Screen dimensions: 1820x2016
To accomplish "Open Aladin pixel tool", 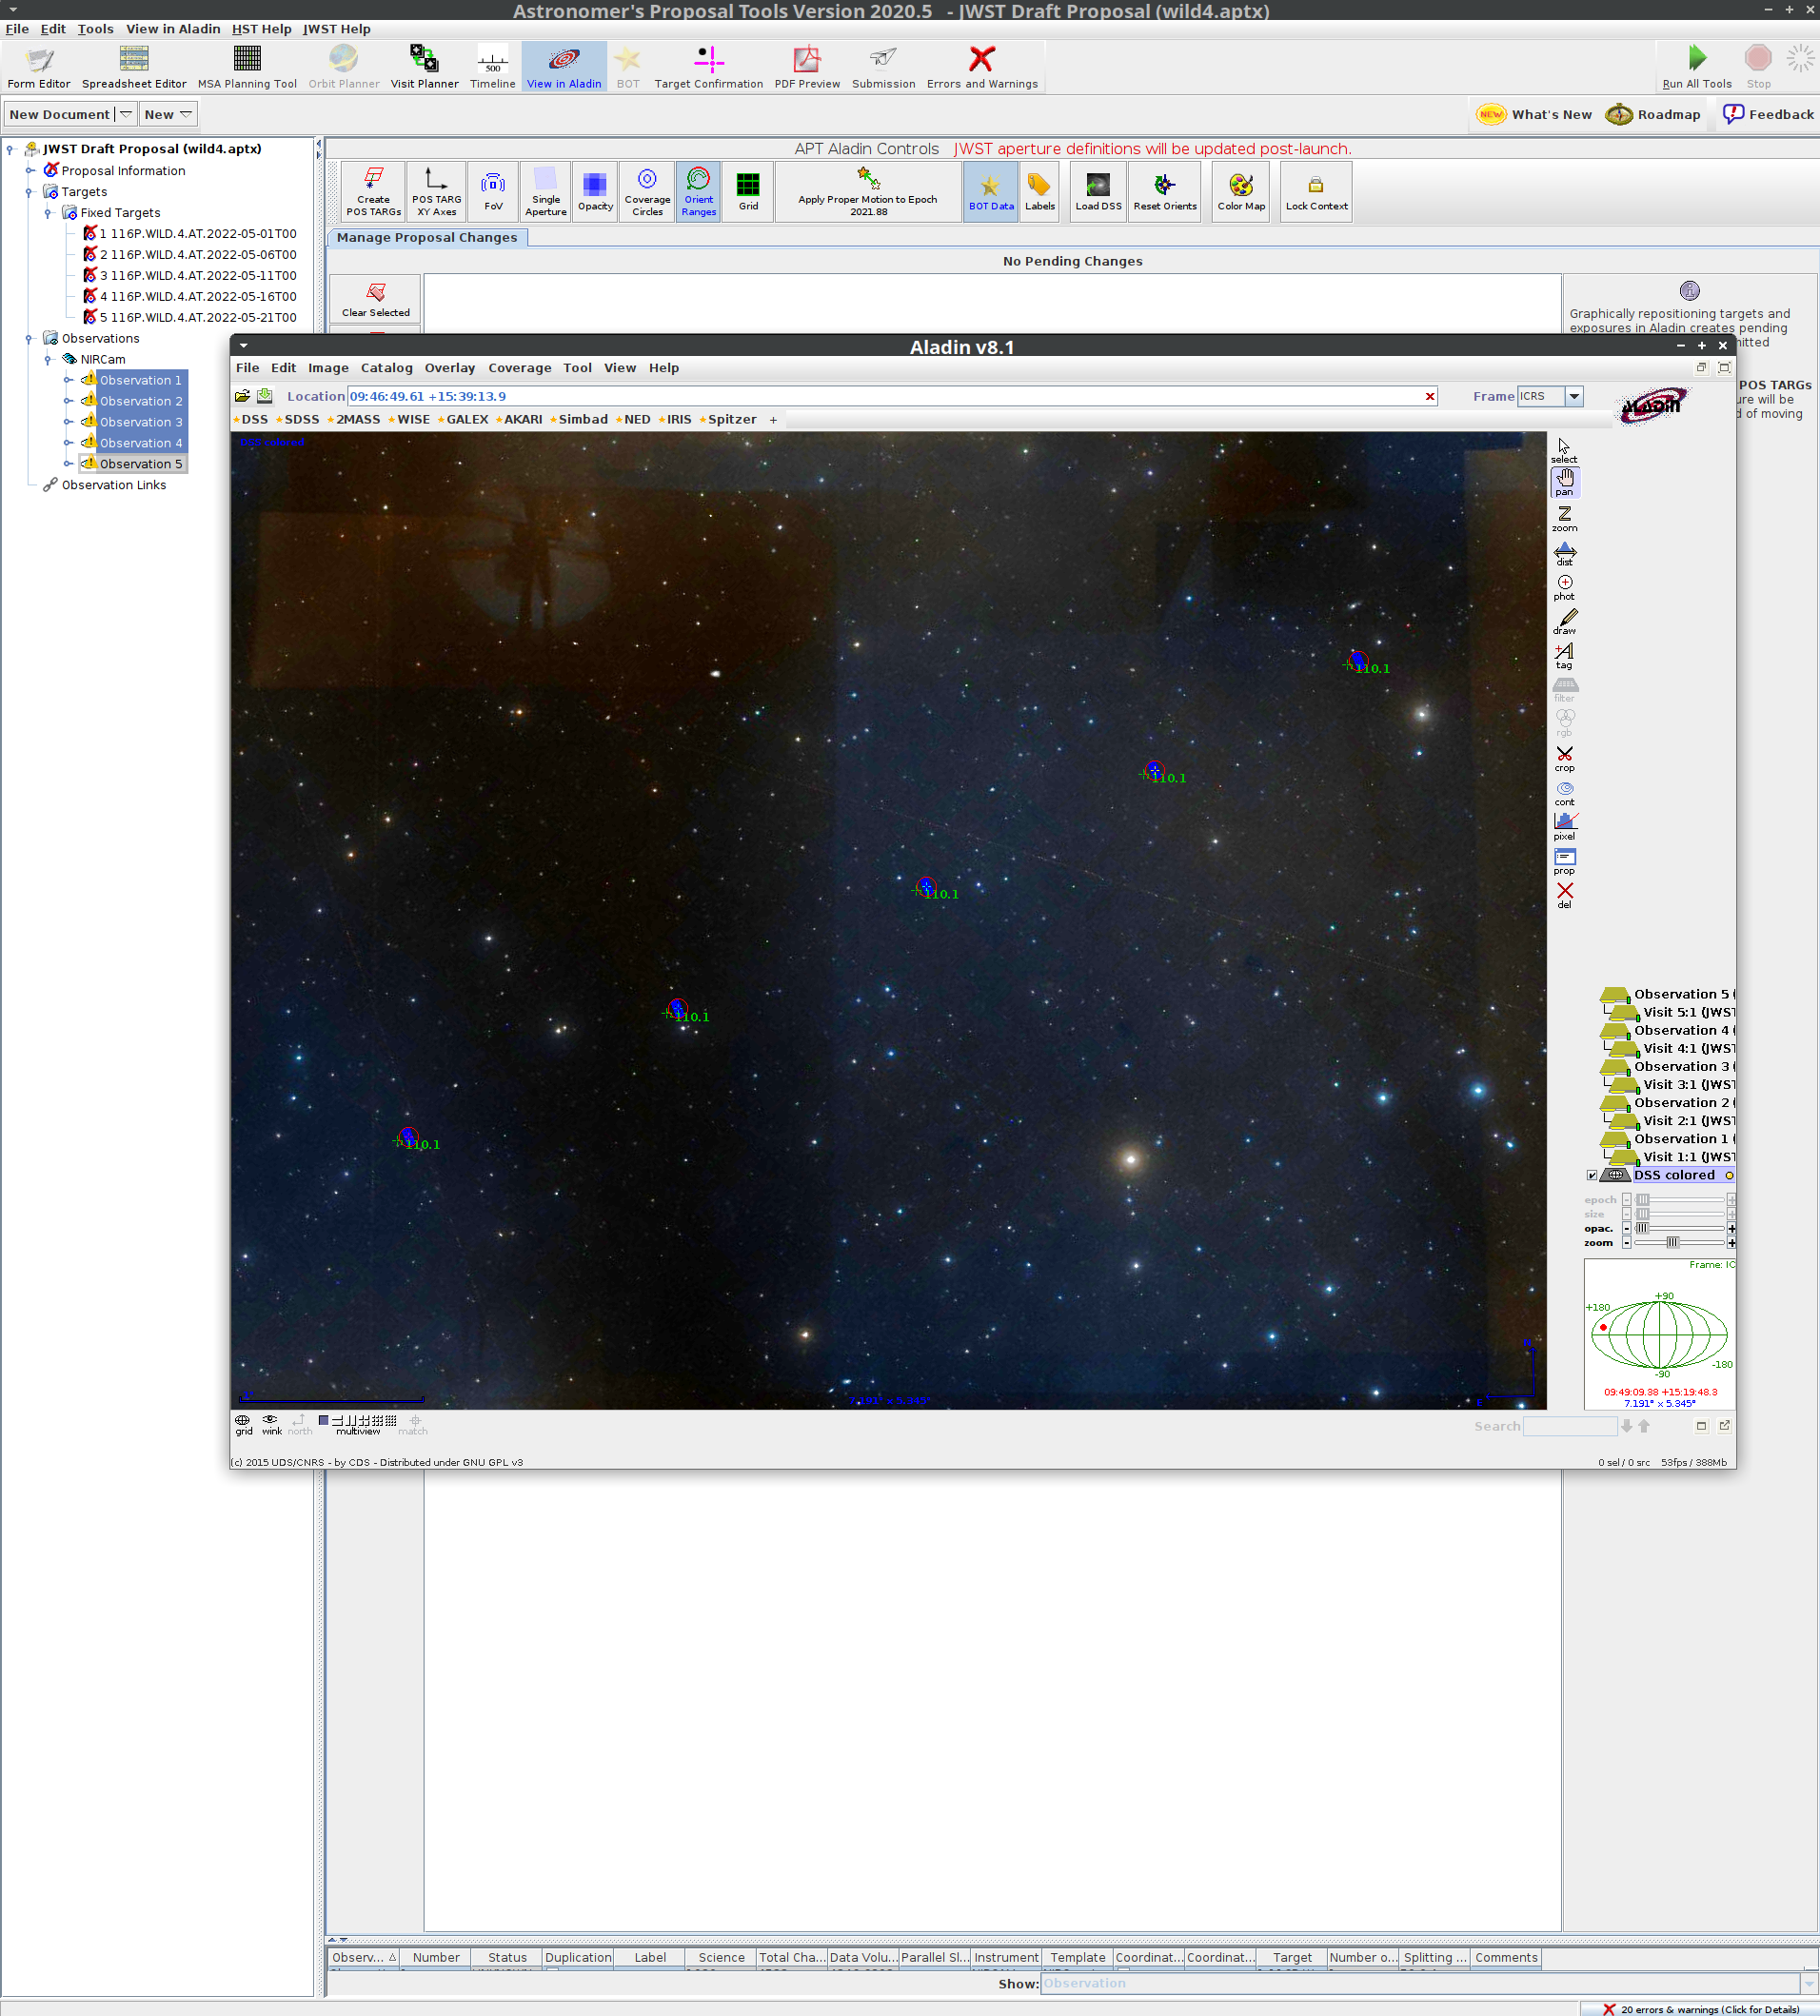I will point(1564,827).
